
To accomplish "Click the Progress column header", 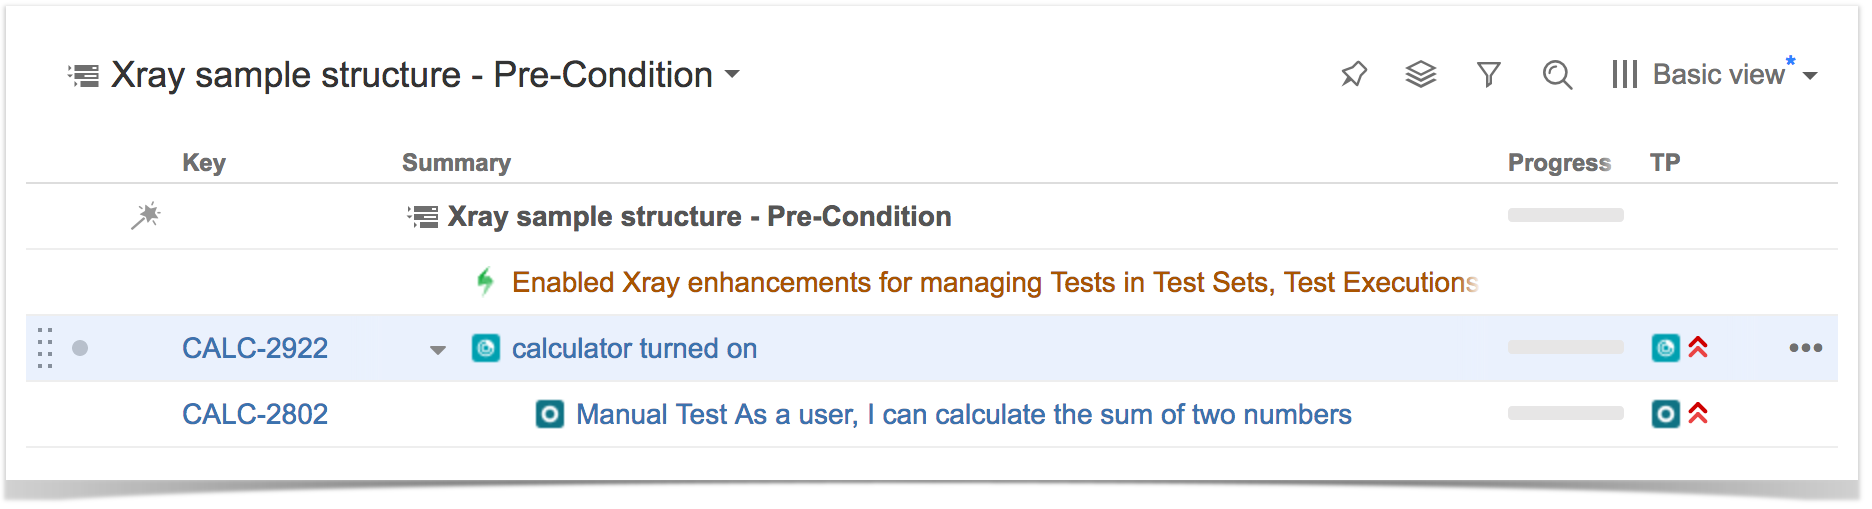I will [x=1559, y=163].
